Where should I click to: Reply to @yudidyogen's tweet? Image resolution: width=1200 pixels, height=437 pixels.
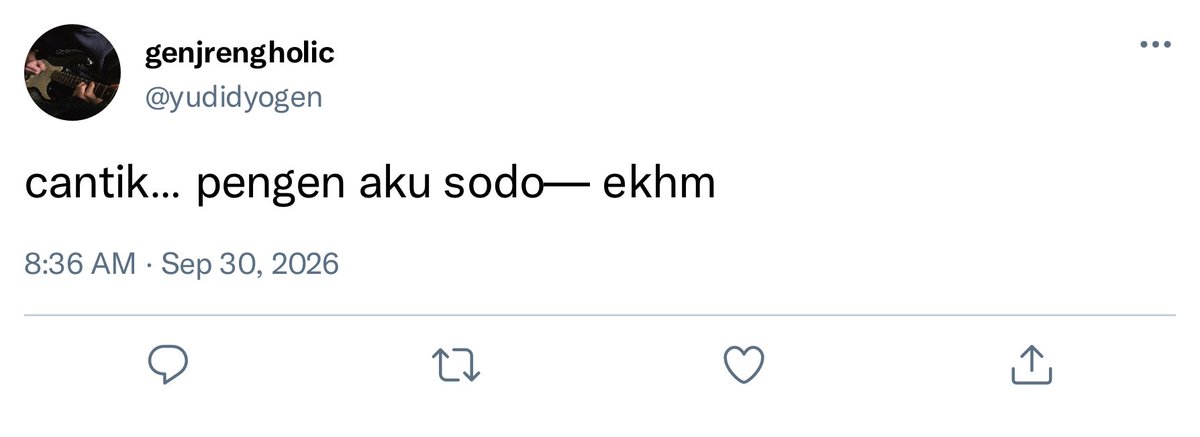169,365
